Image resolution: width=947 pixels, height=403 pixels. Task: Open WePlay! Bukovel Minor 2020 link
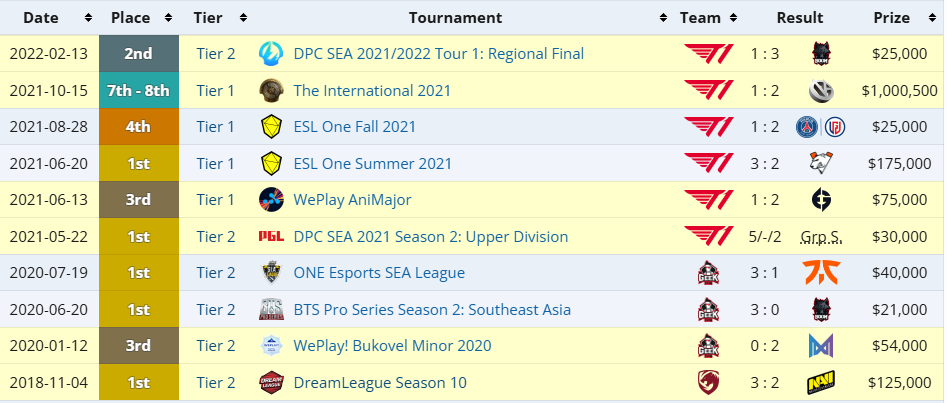coord(393,346)
